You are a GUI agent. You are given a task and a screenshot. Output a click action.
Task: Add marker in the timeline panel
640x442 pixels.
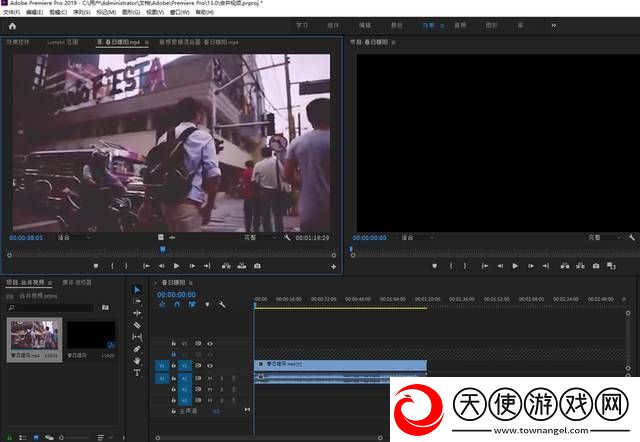tap(207, 304)
